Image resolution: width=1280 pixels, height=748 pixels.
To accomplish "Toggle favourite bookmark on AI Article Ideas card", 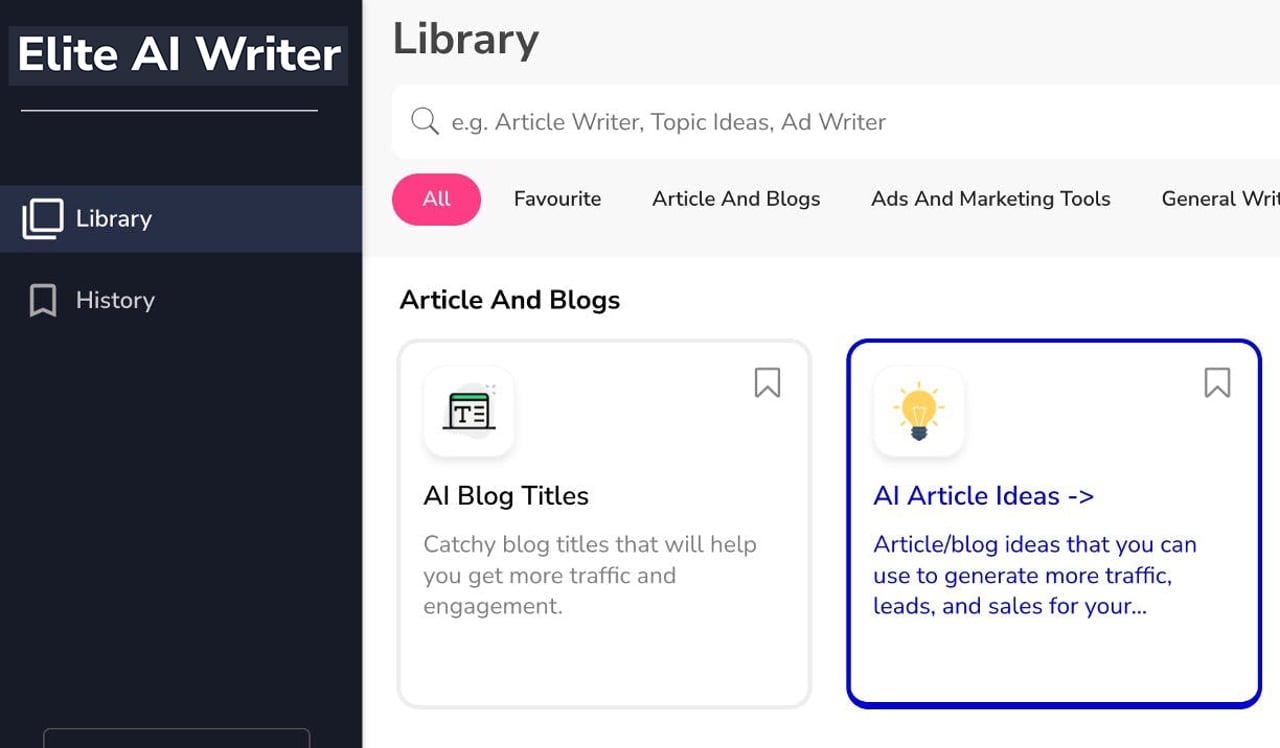I will tap(1217, 383).
